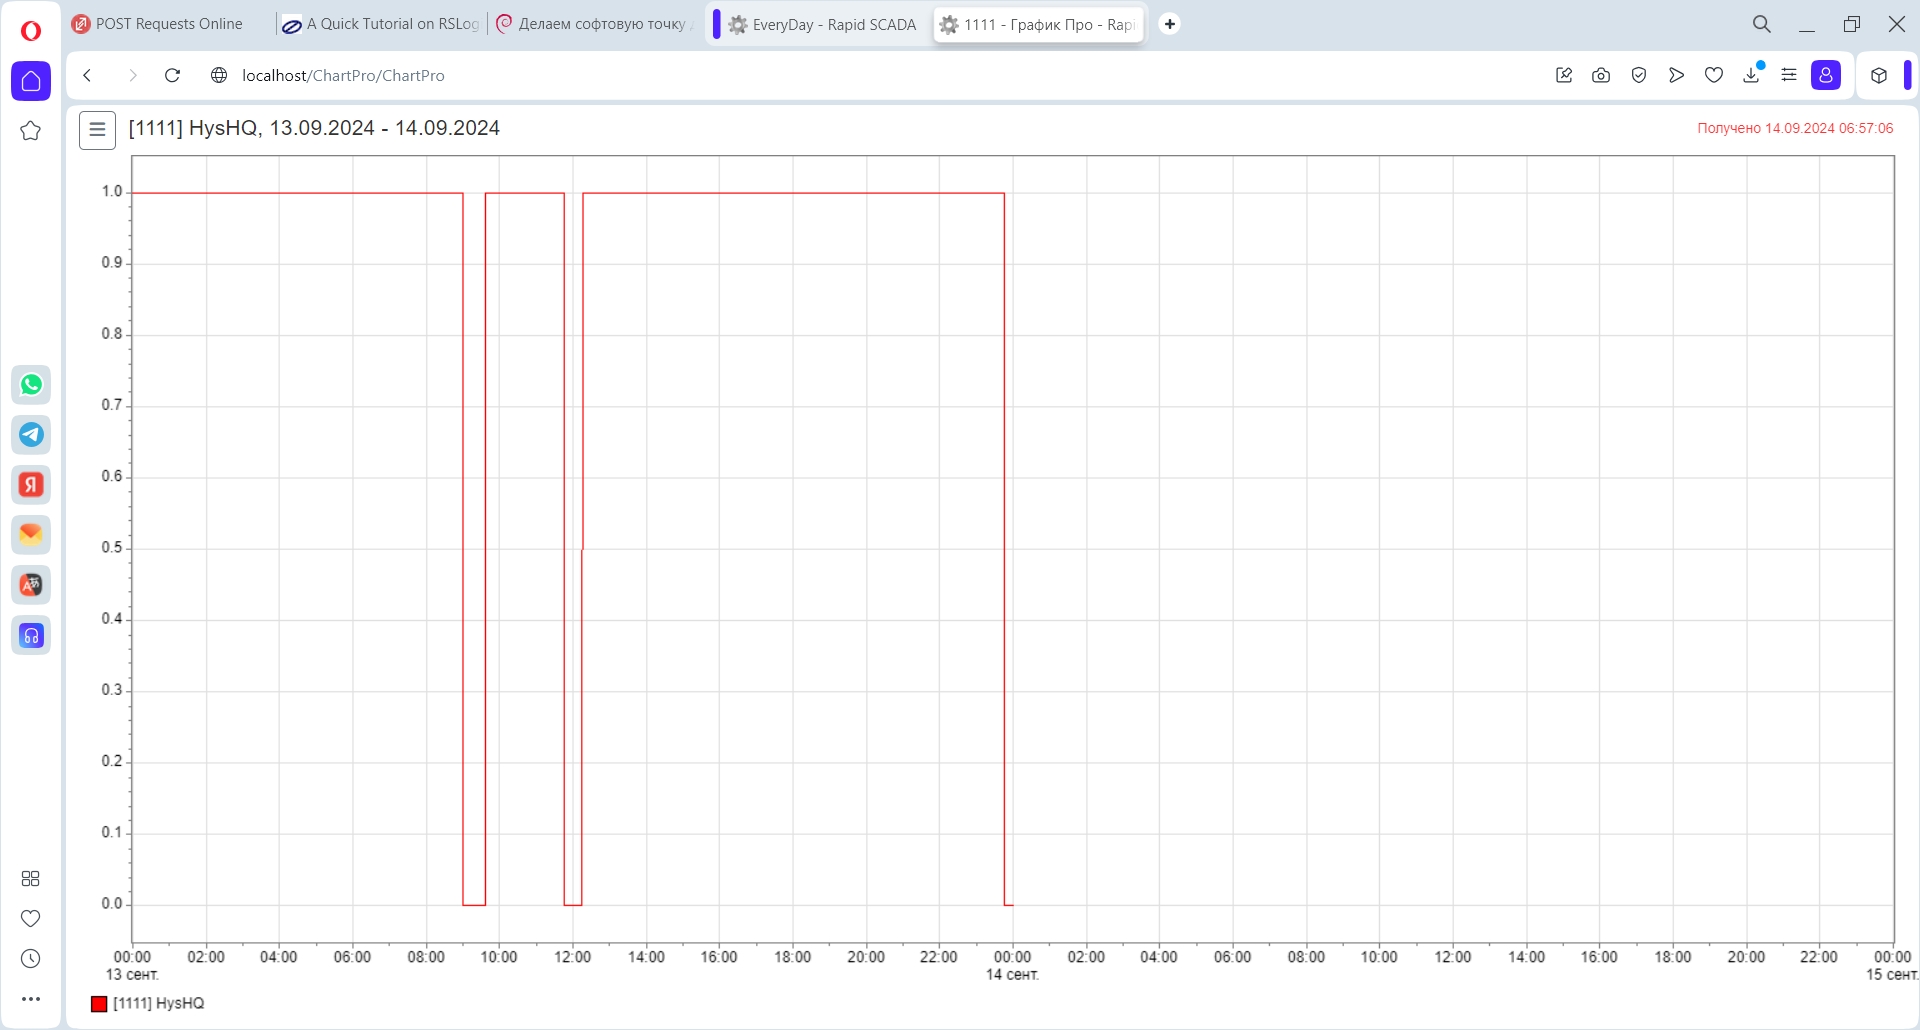Click the 0.5 value on the Y axis
The image size is (1920, 1030).
tap(111, 548)
